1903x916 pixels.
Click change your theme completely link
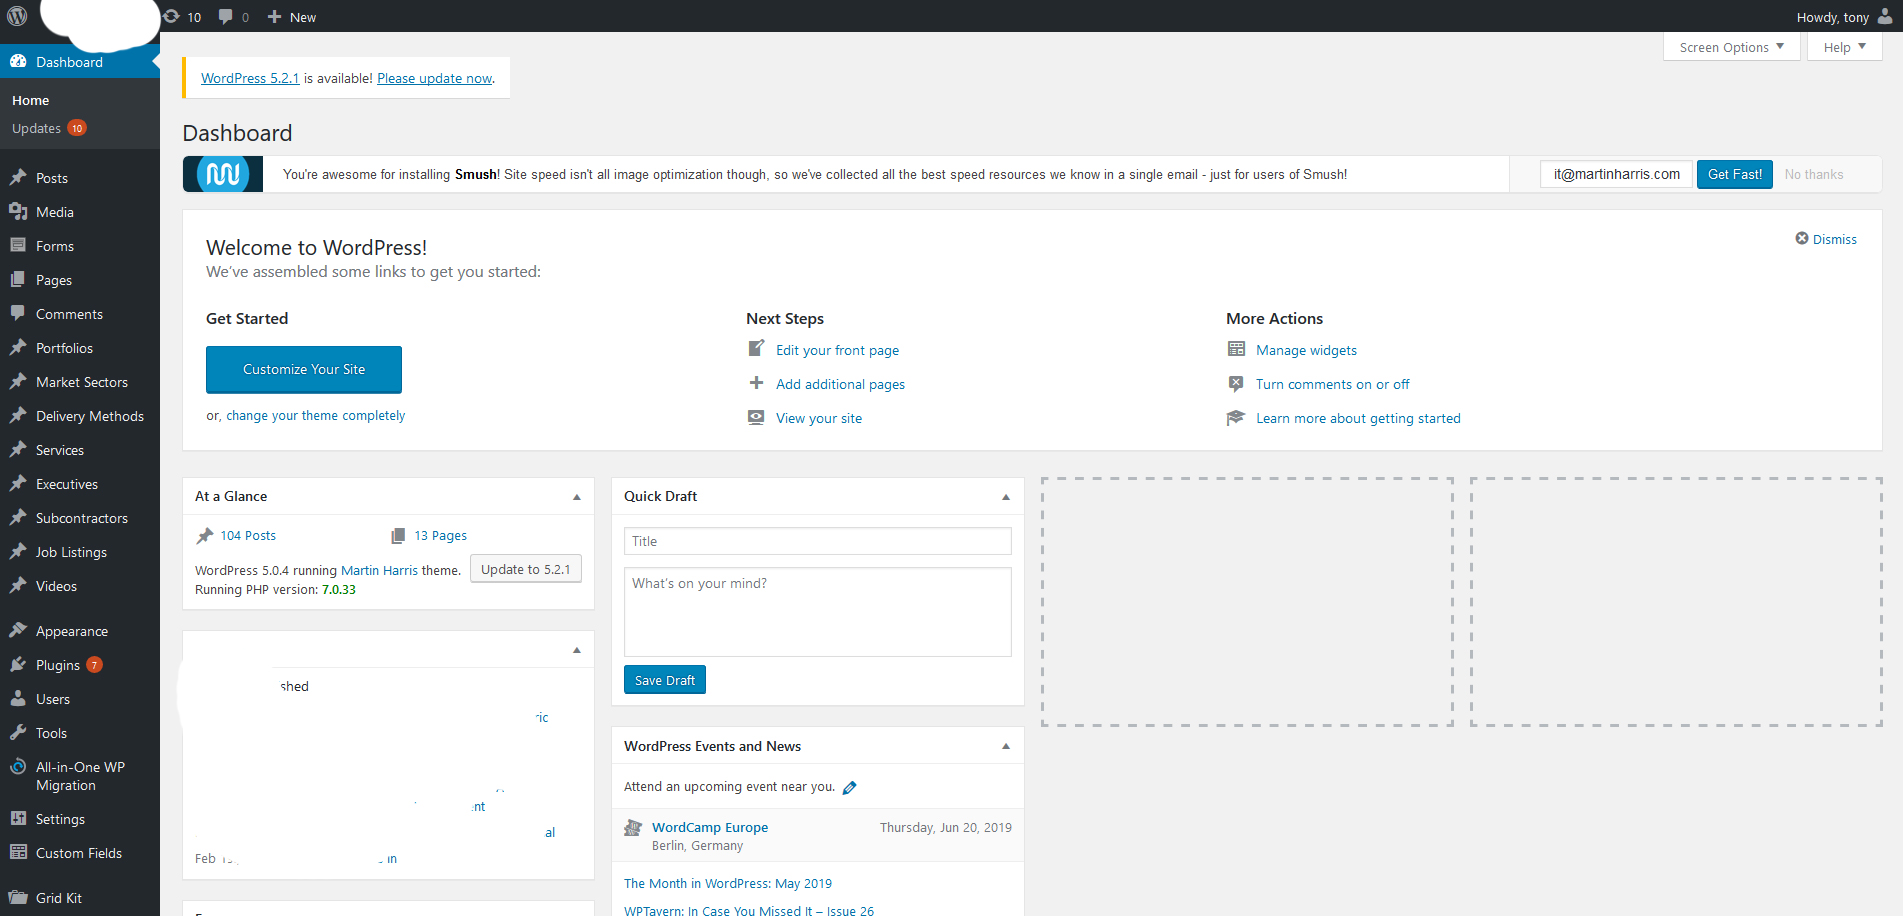pyautogui.click(x=316, y=415)
